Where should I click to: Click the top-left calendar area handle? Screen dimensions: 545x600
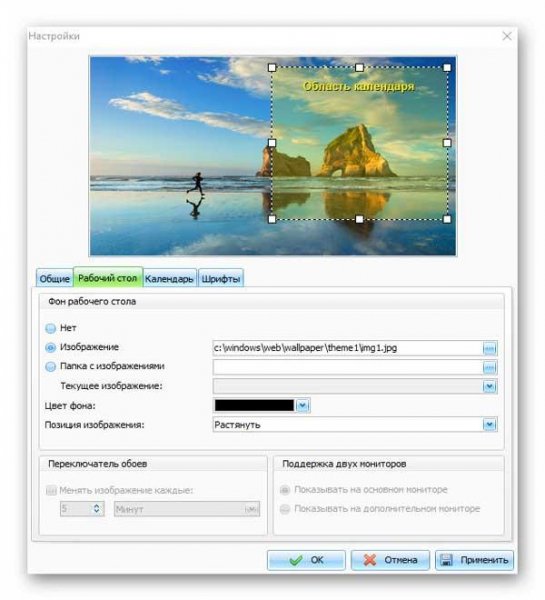click(x=272, y=68)
